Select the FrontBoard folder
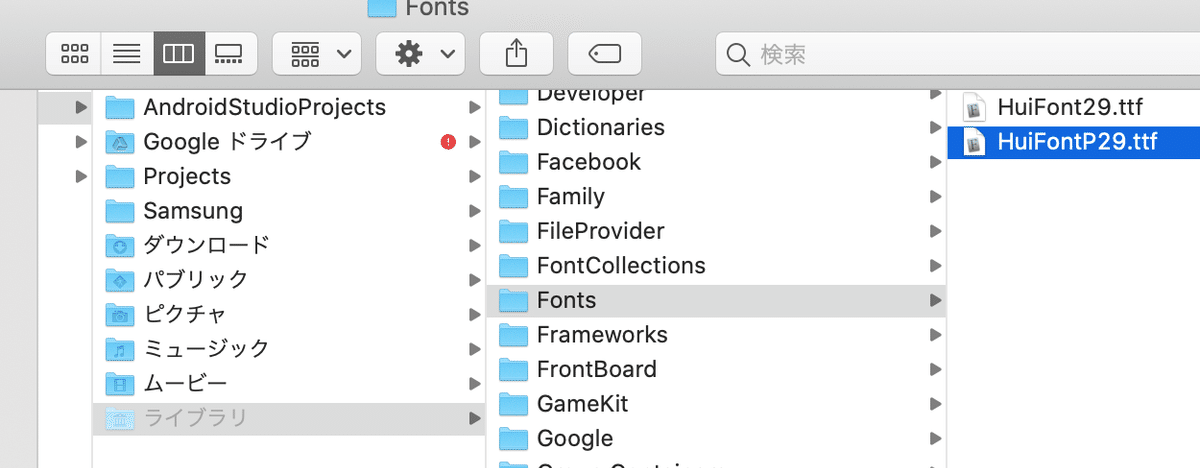This screenshot has height=468, width=1200. pyautogui.click(x=716, y=369)
